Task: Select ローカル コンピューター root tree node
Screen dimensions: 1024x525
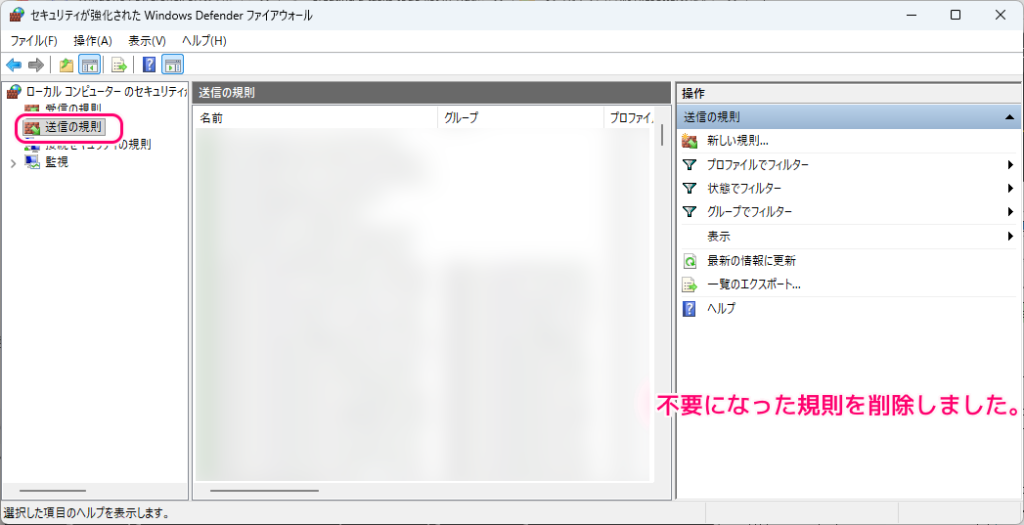Action: click(96, 91)
